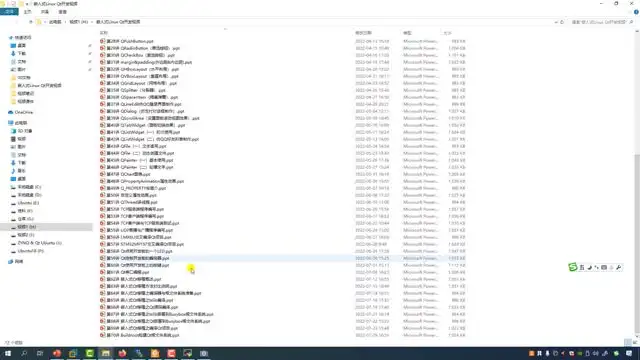
Task: Select file 第44讲 QFile (二) ppt
Action: point(140,153)
